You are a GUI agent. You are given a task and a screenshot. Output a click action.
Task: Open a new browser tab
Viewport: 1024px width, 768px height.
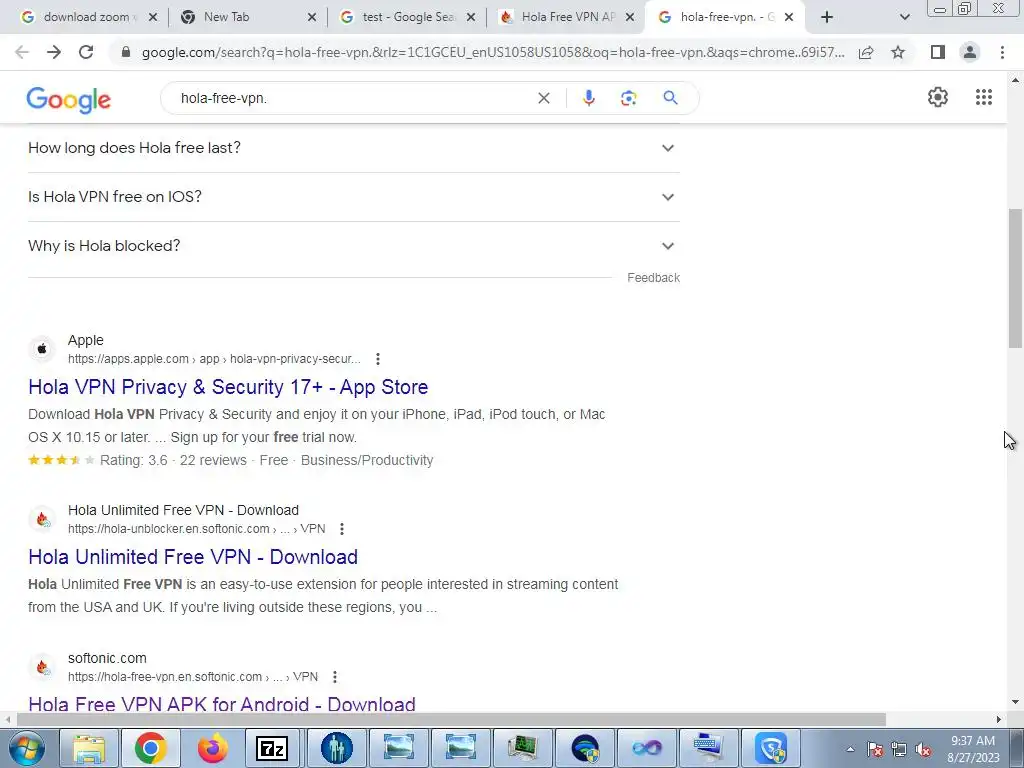[827, 18]
